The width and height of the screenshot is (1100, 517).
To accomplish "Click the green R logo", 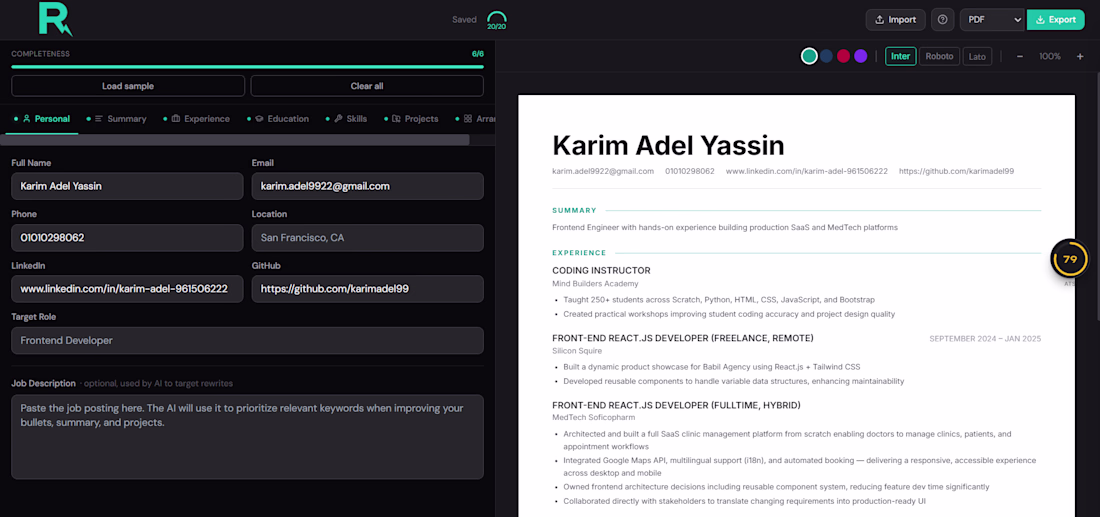I will coord(55,19).
